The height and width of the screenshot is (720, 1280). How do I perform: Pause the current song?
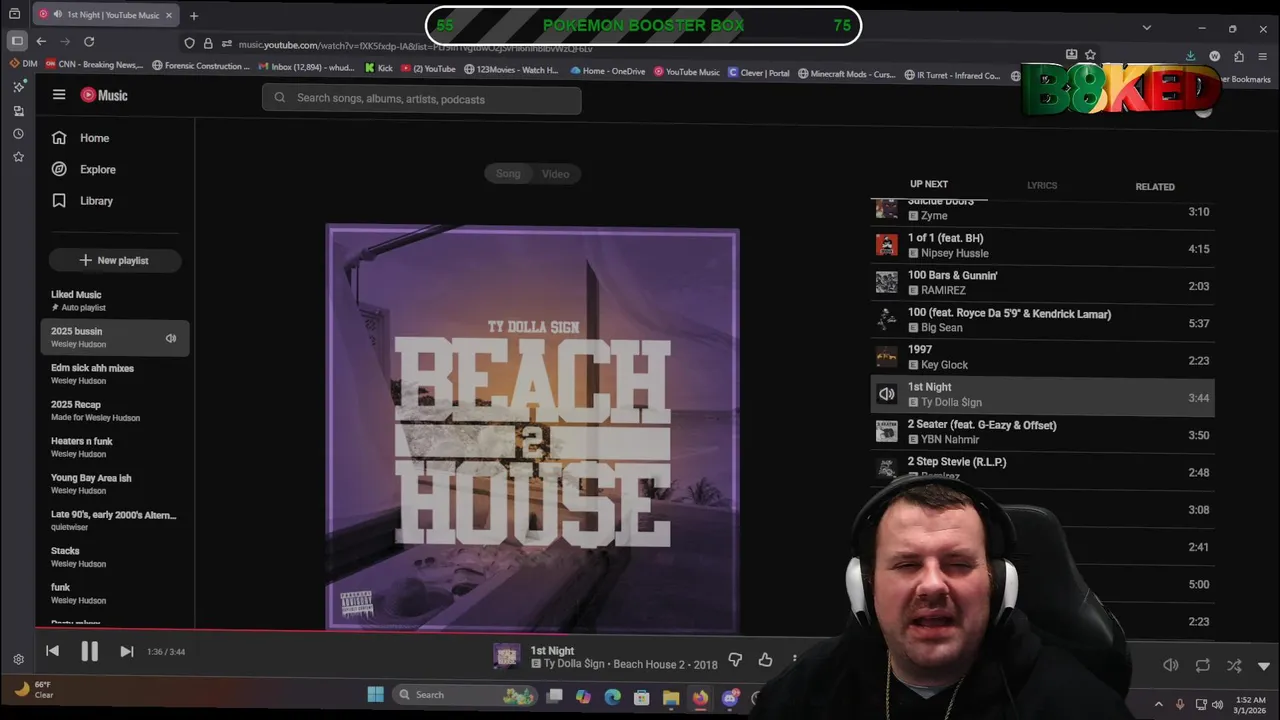(x=89, y=651)
